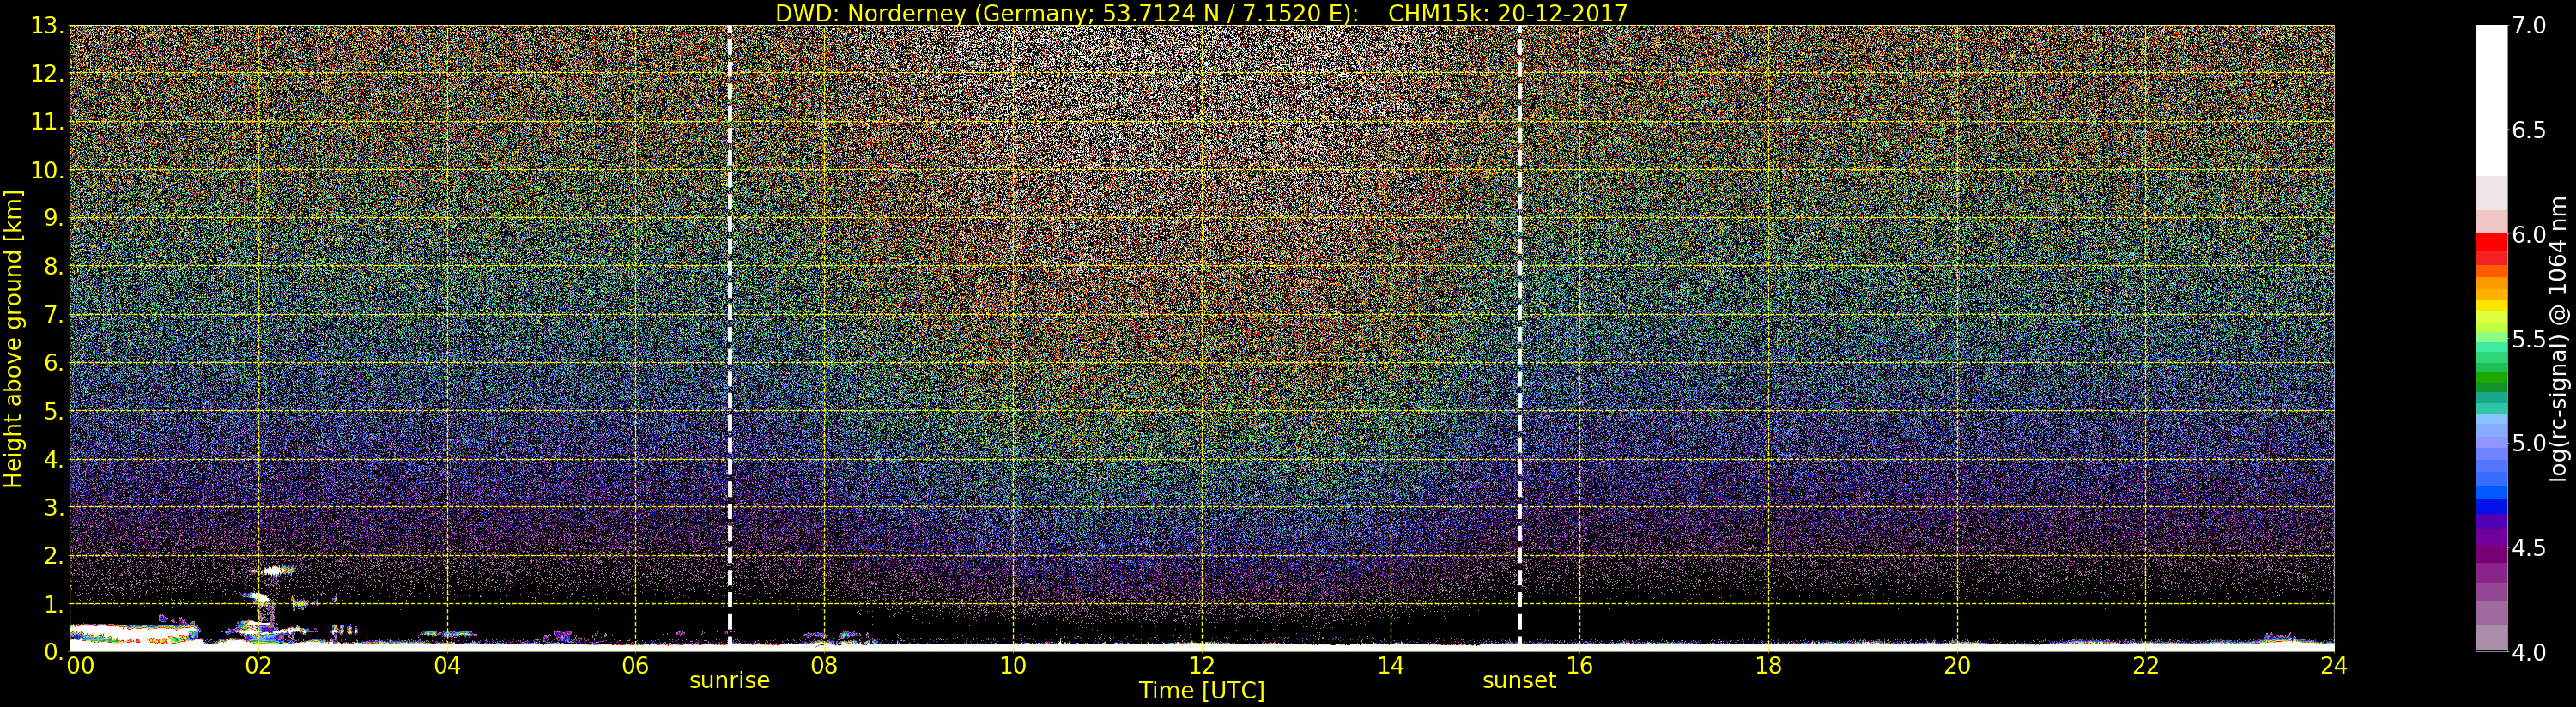Click the 'log(rc-signal) @ 1064 nm' colorbar label
The width and height of the screenshot is (2576, 707).
click(x=2558, y=339)
